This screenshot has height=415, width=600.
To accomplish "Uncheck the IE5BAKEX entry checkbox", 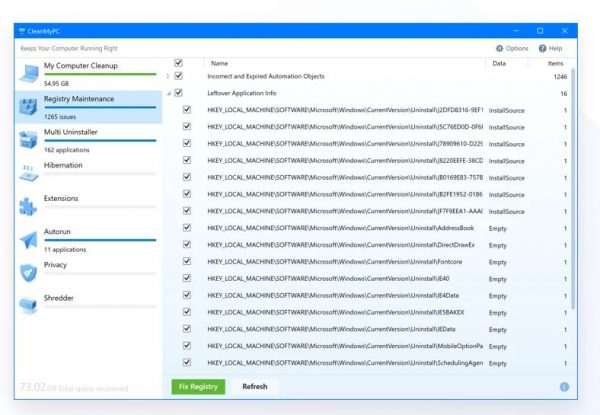I will click(187, 312).
